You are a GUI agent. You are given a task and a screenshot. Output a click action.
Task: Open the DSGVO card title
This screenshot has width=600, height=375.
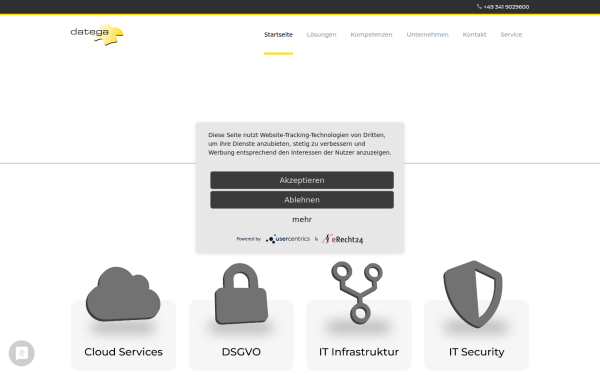(241, 352)
